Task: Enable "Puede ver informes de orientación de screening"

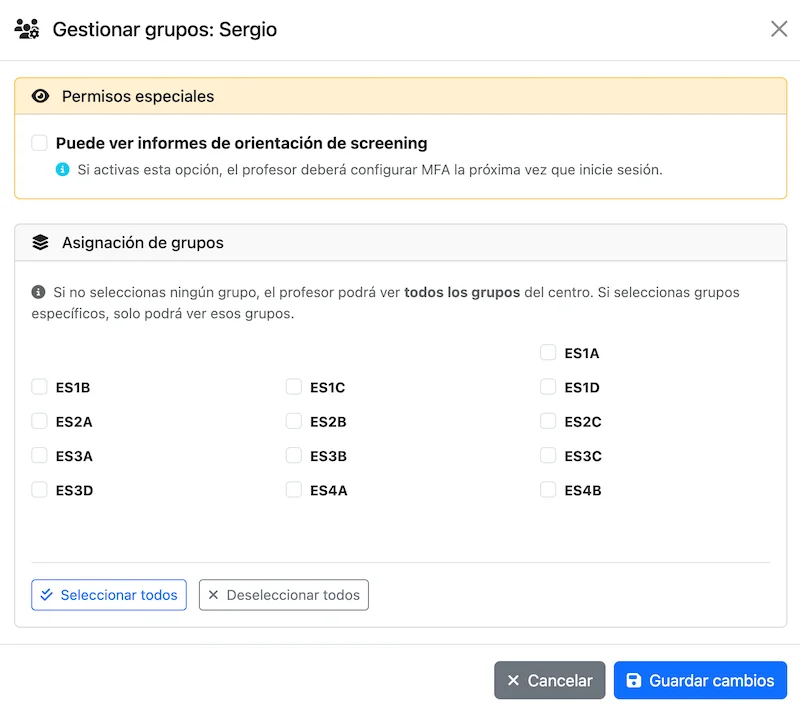Action: tap(39, 143)
